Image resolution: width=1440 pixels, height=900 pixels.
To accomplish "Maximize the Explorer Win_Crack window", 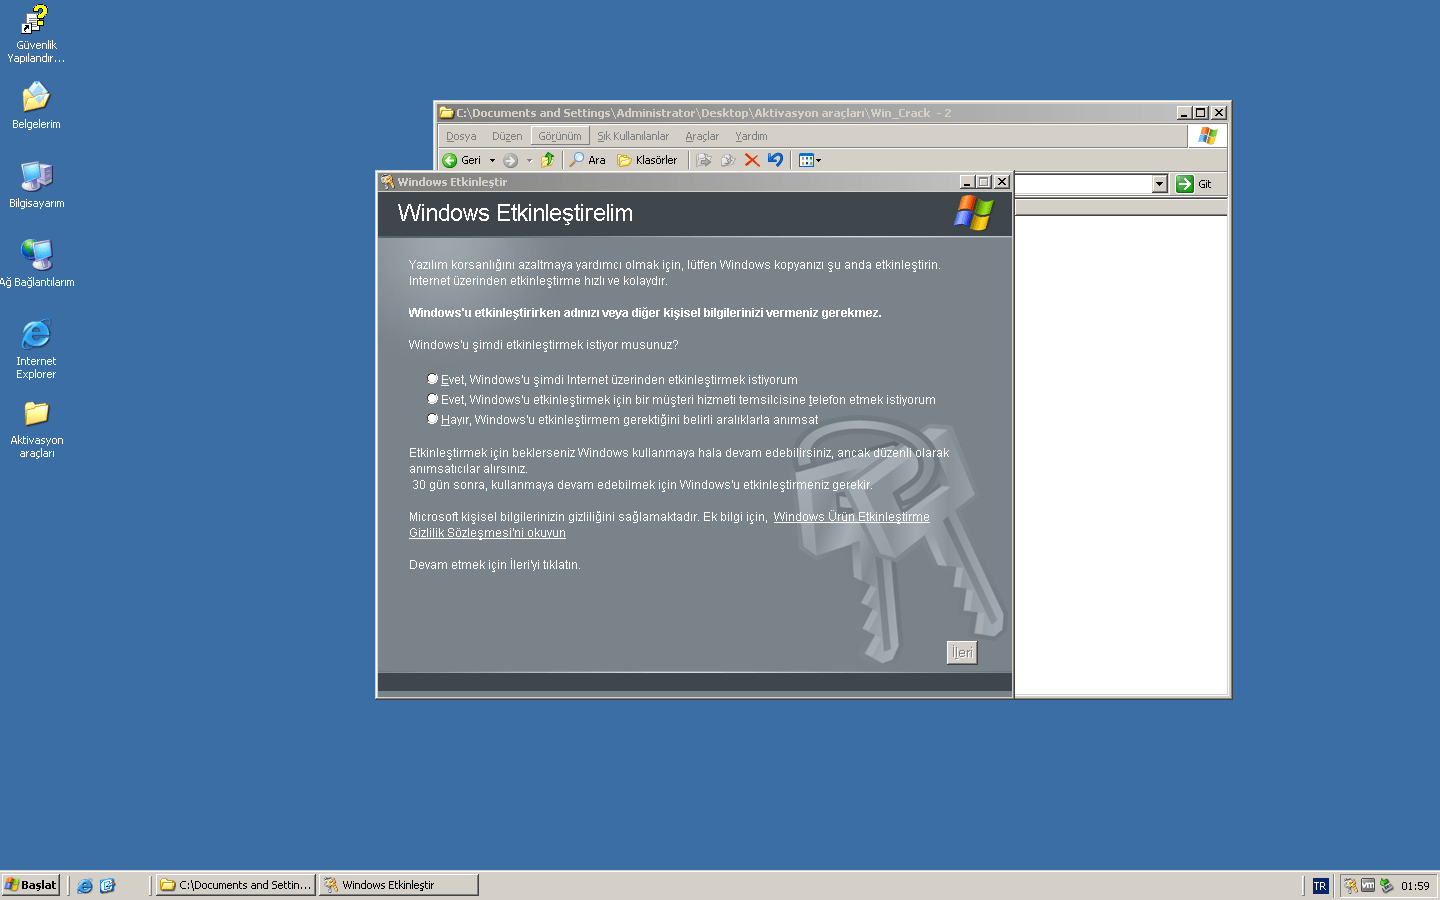I will [x=1201, y=113].
